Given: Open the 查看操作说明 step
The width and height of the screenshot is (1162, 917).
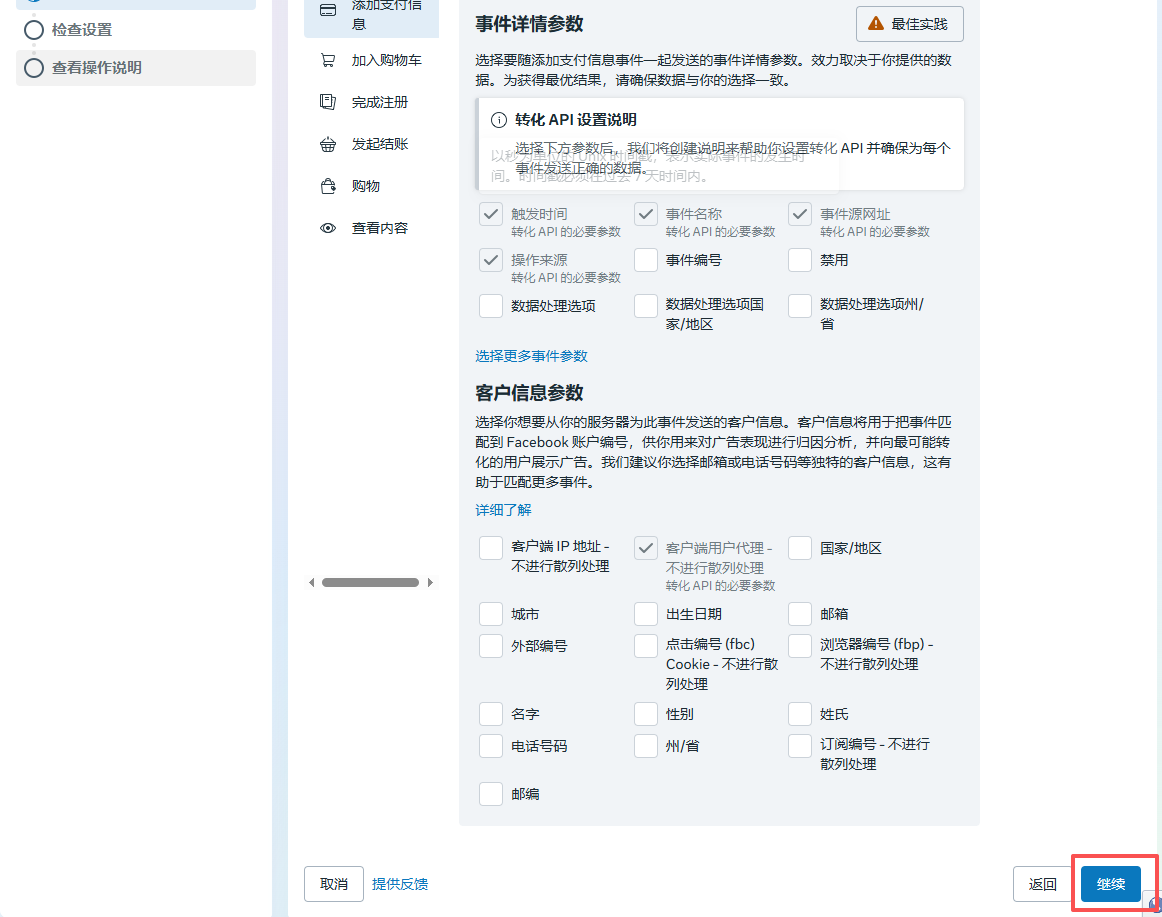Looking at the screenshot, I should (96, 68).
